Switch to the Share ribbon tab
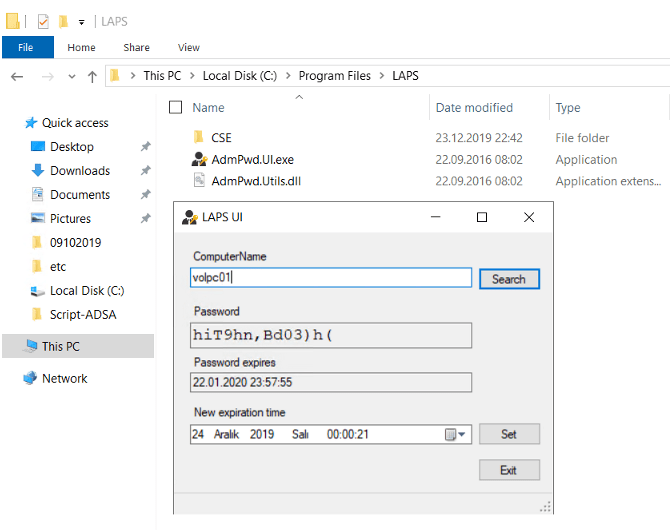Viewport: 671px width, 530px height. coord(136,47)
